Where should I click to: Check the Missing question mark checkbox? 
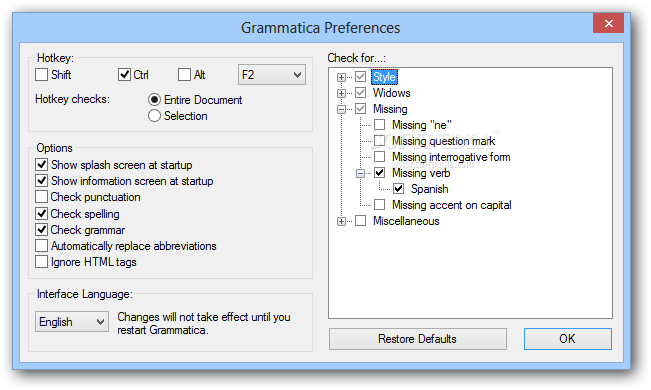[x=379, y=141]
